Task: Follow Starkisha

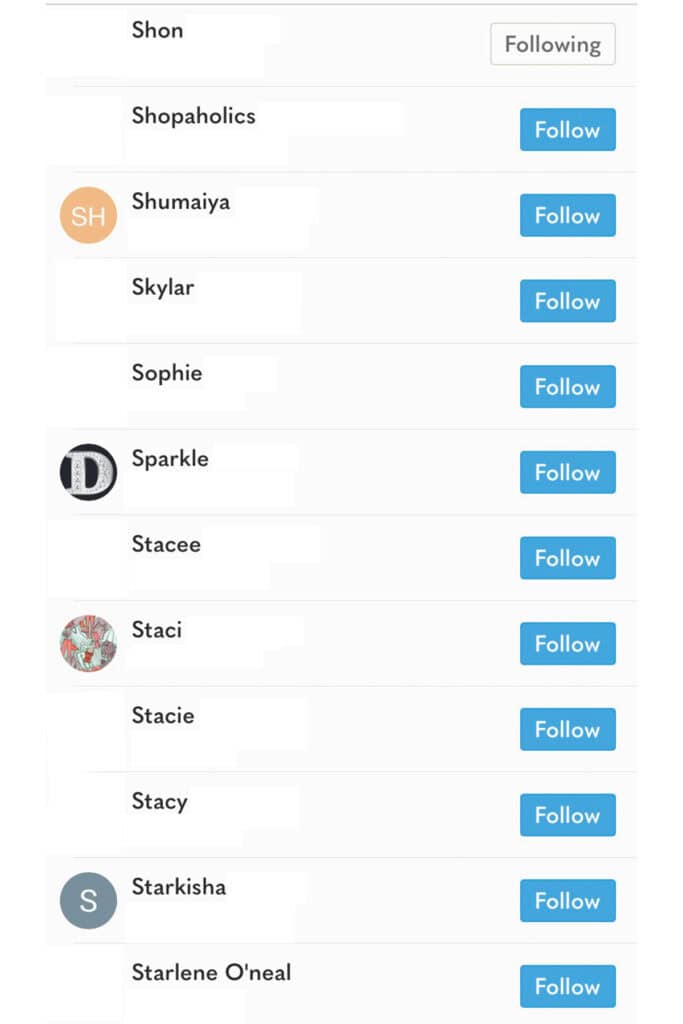Action: [567, 901]
